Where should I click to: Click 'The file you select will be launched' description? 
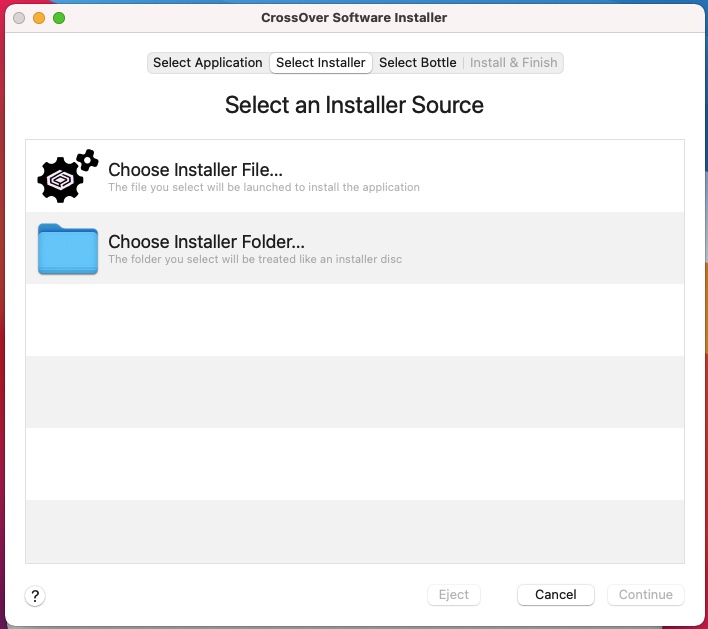pos(264,187)
